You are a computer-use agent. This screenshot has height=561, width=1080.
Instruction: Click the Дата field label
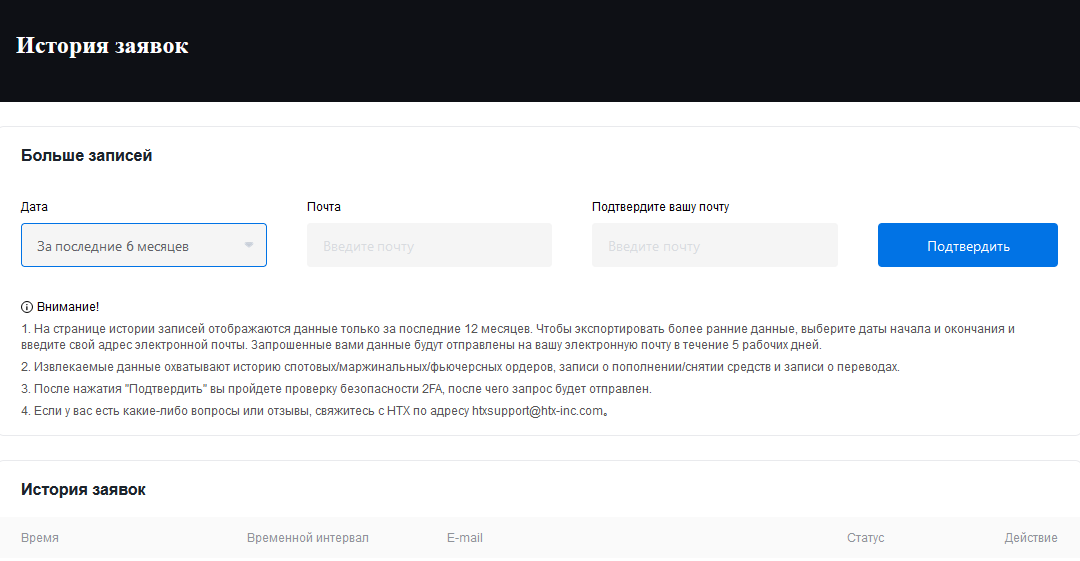pyautogui.click(x=34, y=207)
